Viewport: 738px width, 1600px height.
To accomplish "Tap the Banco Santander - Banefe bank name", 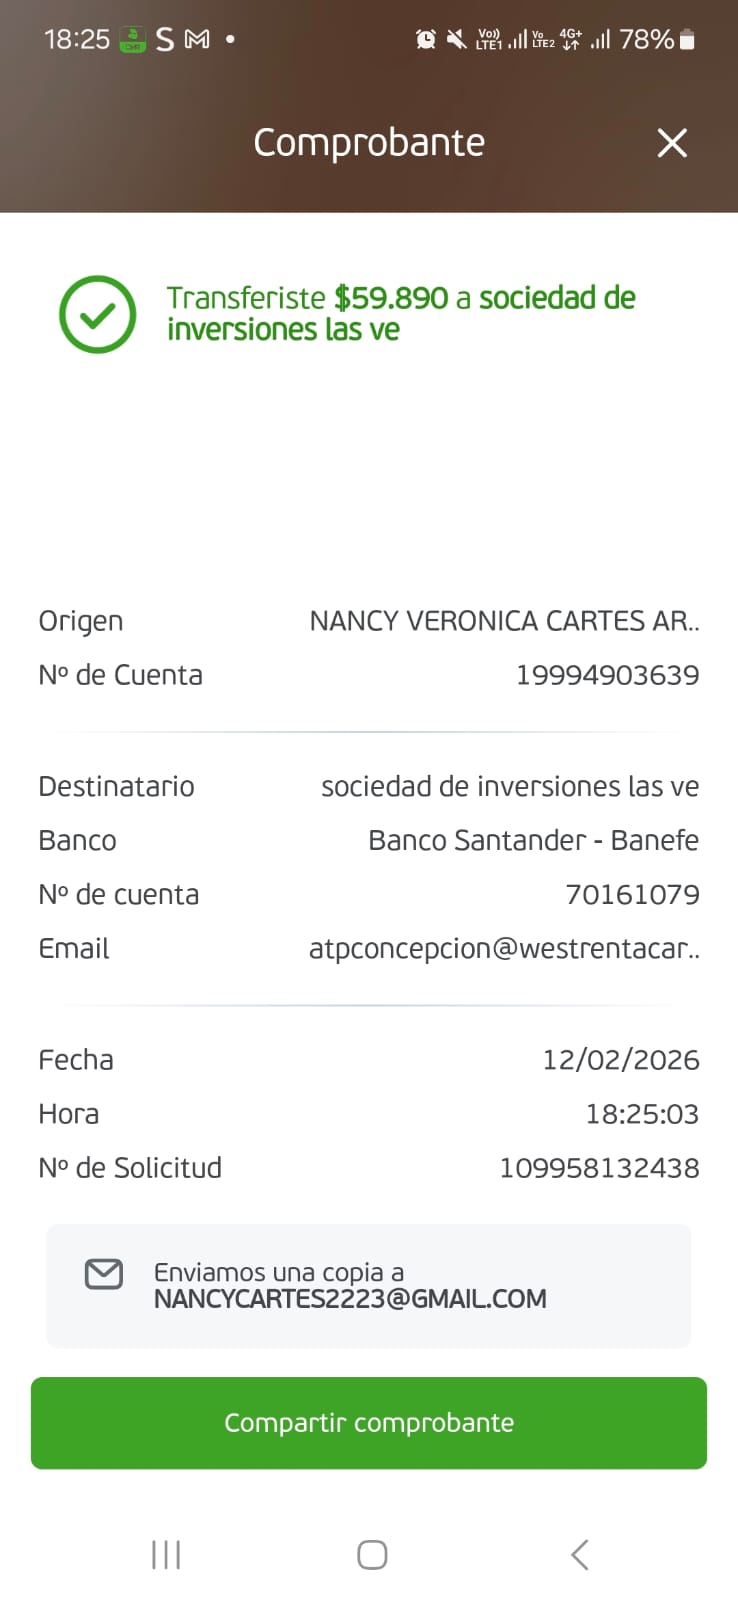I will [534, 840].
